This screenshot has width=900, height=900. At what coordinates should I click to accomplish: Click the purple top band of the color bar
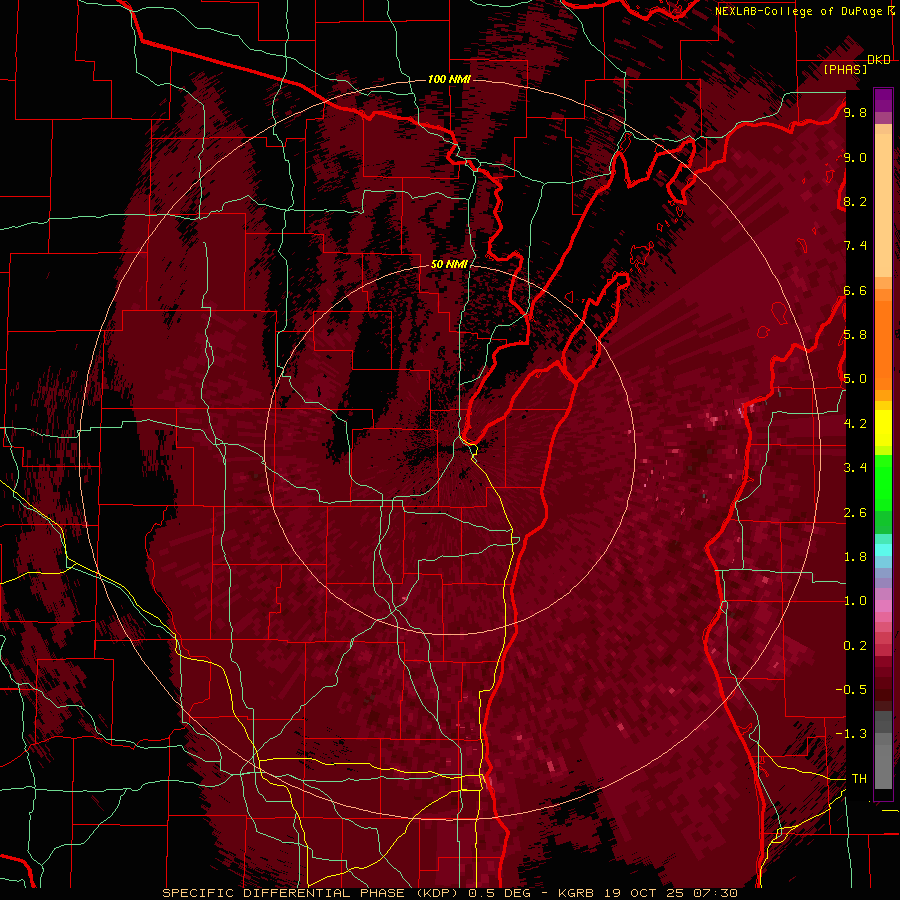[x=883, y=100]
